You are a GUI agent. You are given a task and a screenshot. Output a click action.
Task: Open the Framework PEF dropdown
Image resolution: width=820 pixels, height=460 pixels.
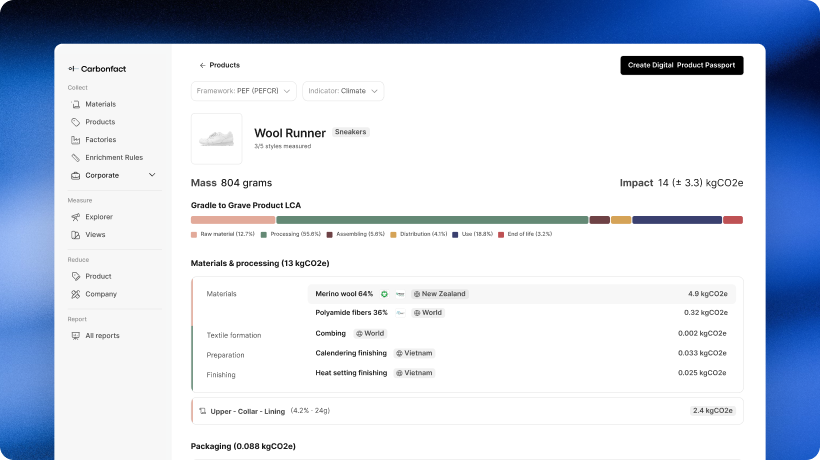tap(244, 91)
